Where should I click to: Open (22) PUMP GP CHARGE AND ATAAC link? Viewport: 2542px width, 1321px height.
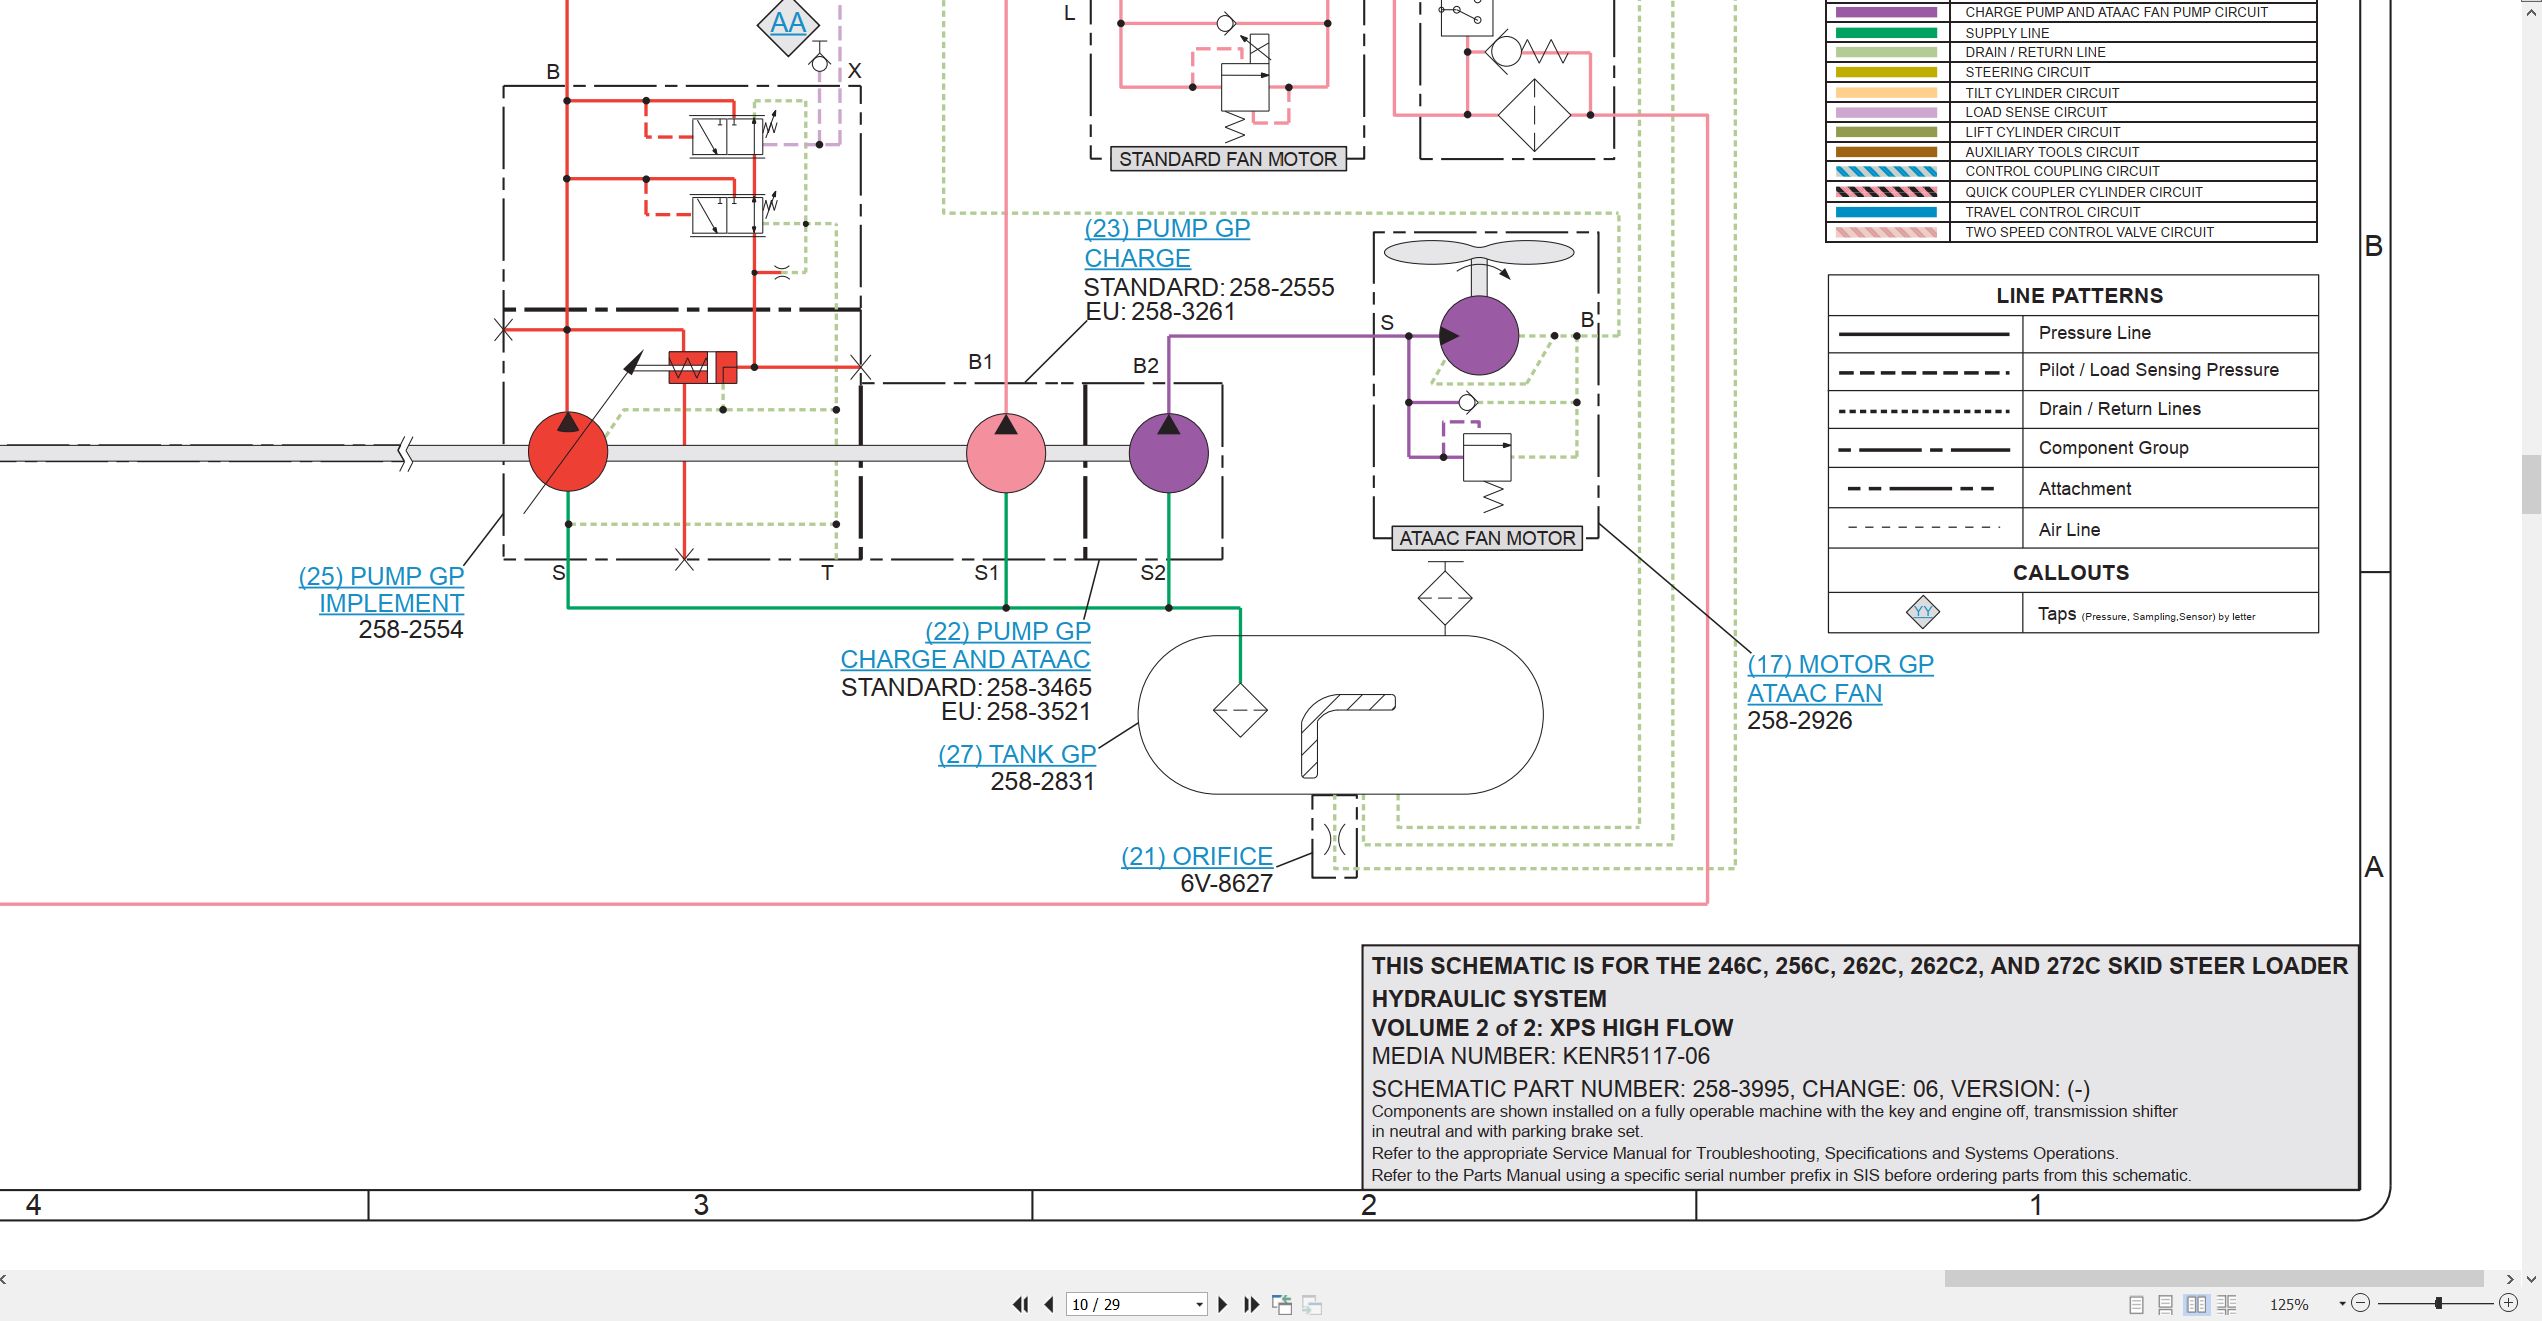(x=965, y=645)
